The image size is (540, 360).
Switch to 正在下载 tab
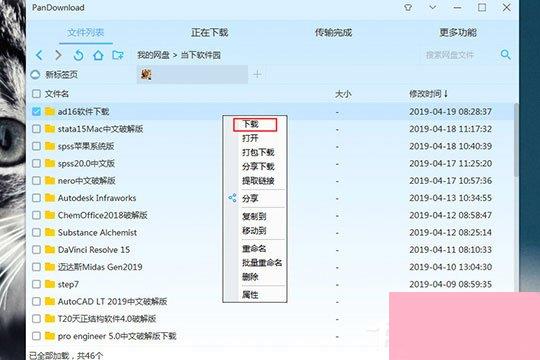click(x=210, y=33)
